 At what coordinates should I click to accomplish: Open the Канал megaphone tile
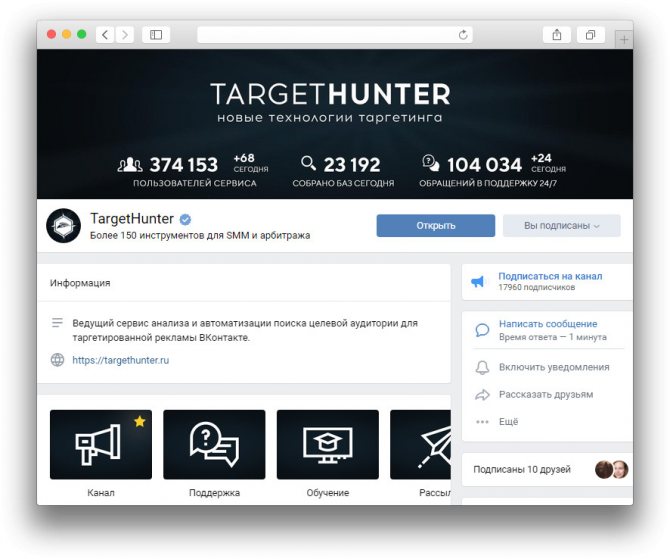(x=101, y=444)
